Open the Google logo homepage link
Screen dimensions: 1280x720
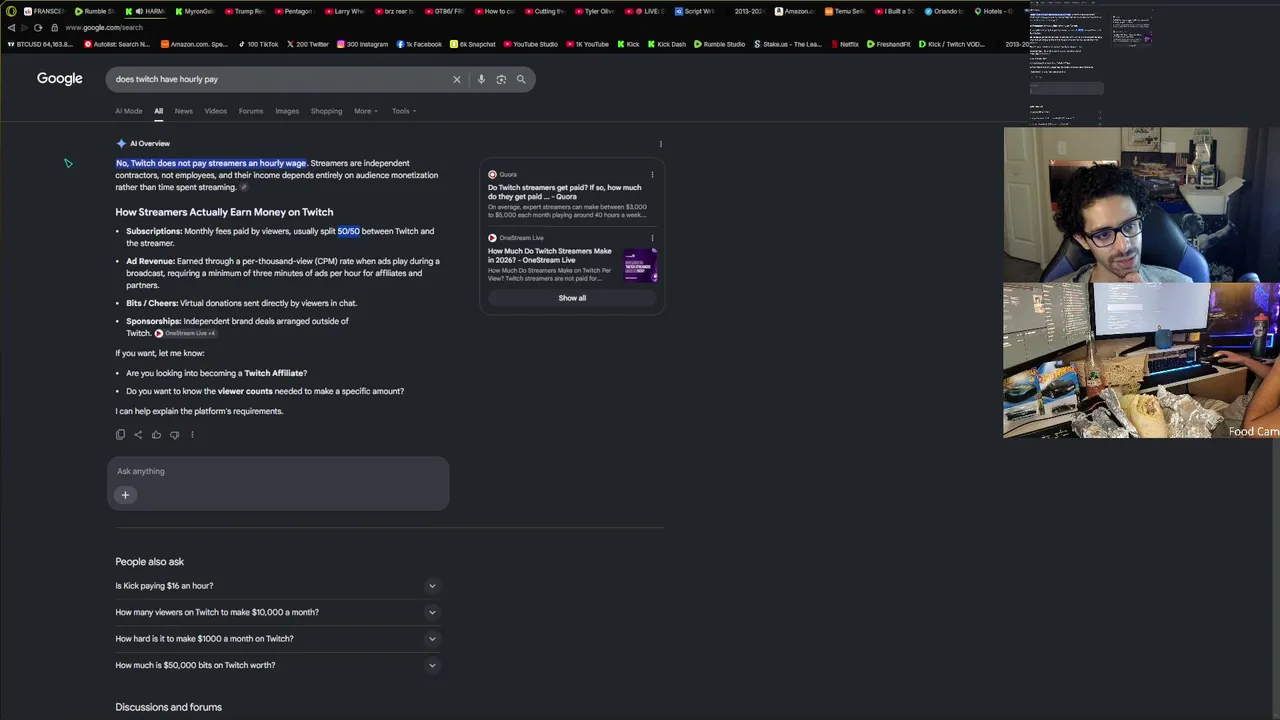[60, 78]
